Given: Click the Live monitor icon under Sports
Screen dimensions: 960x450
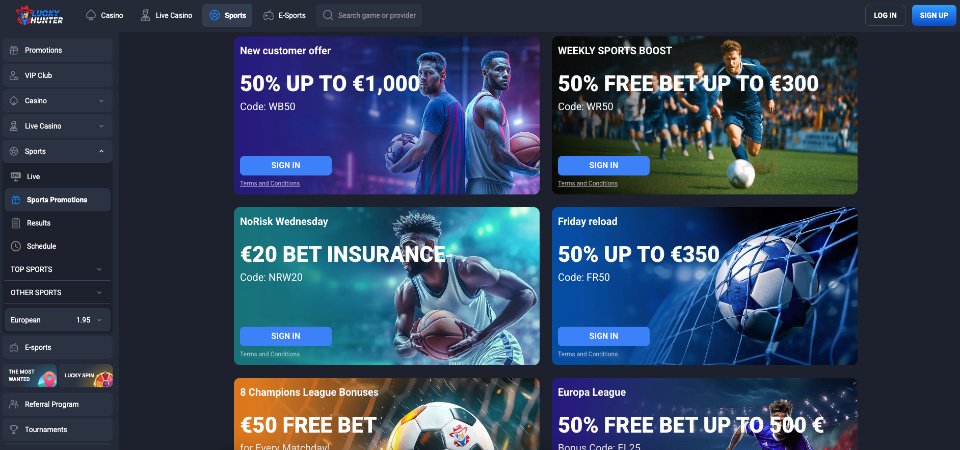Looking at the screenshot, I should [16, 176].
